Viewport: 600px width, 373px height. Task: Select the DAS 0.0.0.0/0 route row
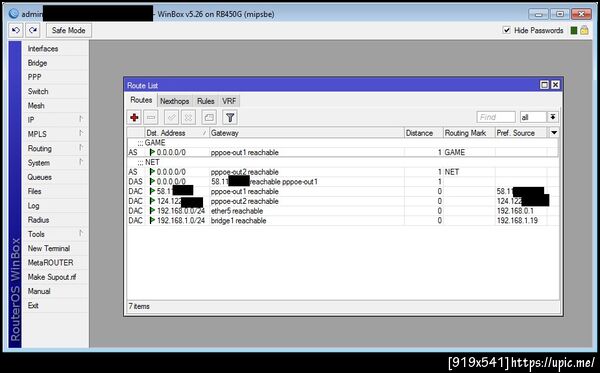click(342, 182)
